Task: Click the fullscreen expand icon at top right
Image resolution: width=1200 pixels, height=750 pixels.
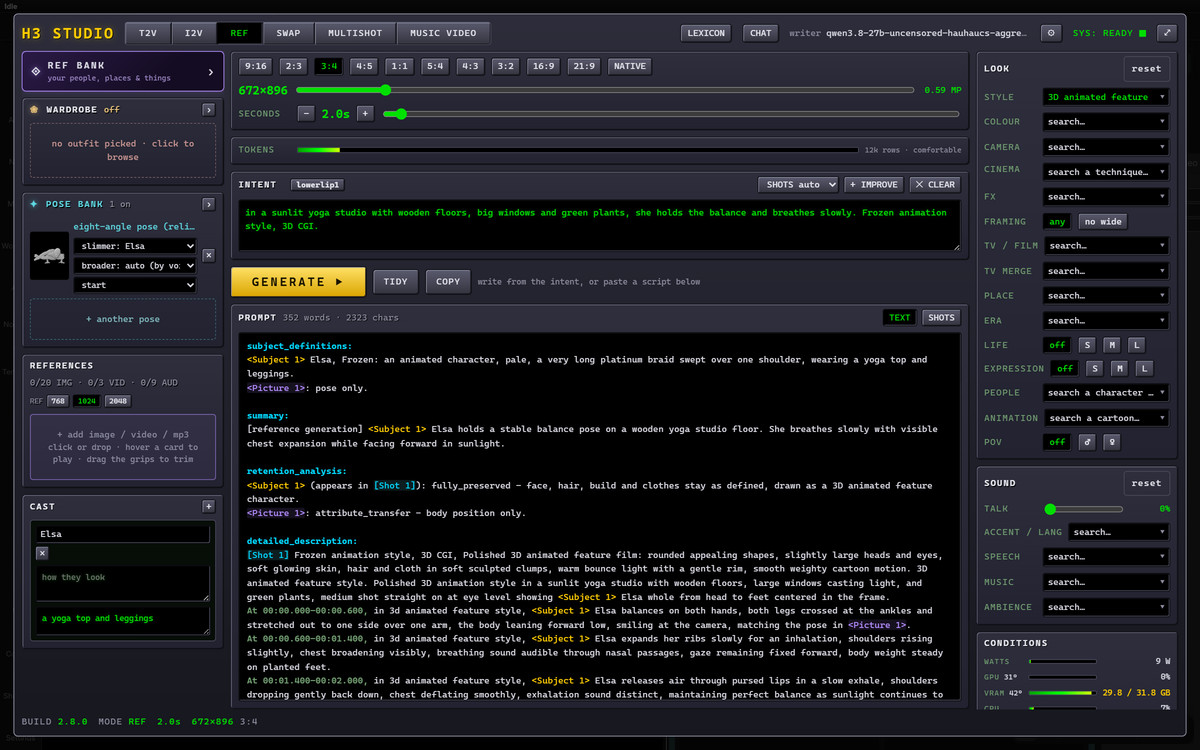Action: (x=1166, y=33)
